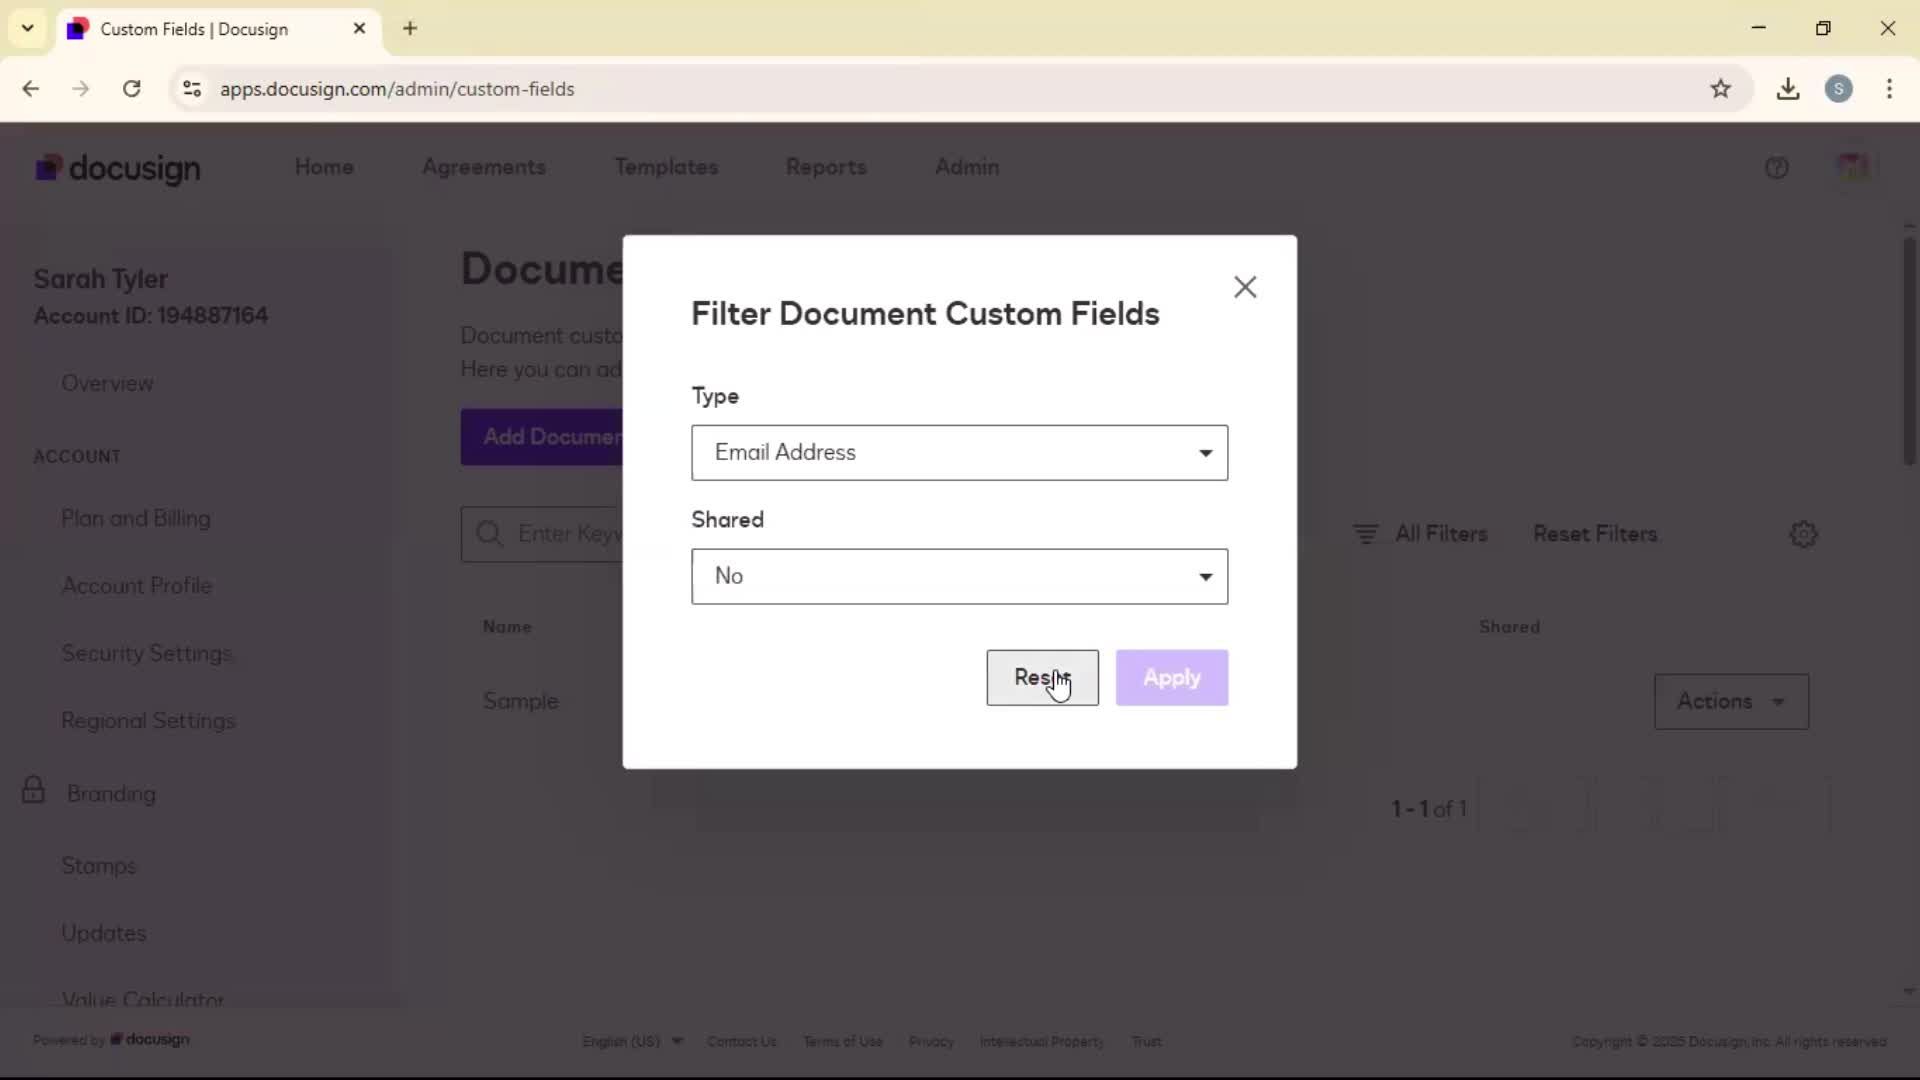Click the Shared column header
The height and width of the screenshot is (1080, 1920).
[x=1509, y=627]
